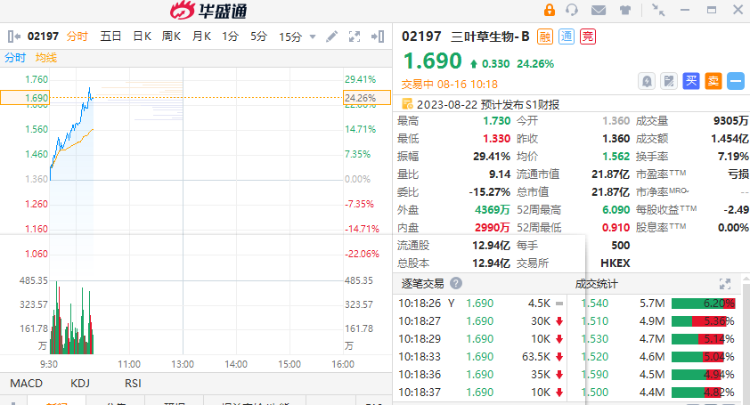This screenshot has height=405, width=750.
Task: Select the MACD indicator
Action: [26, 383]
